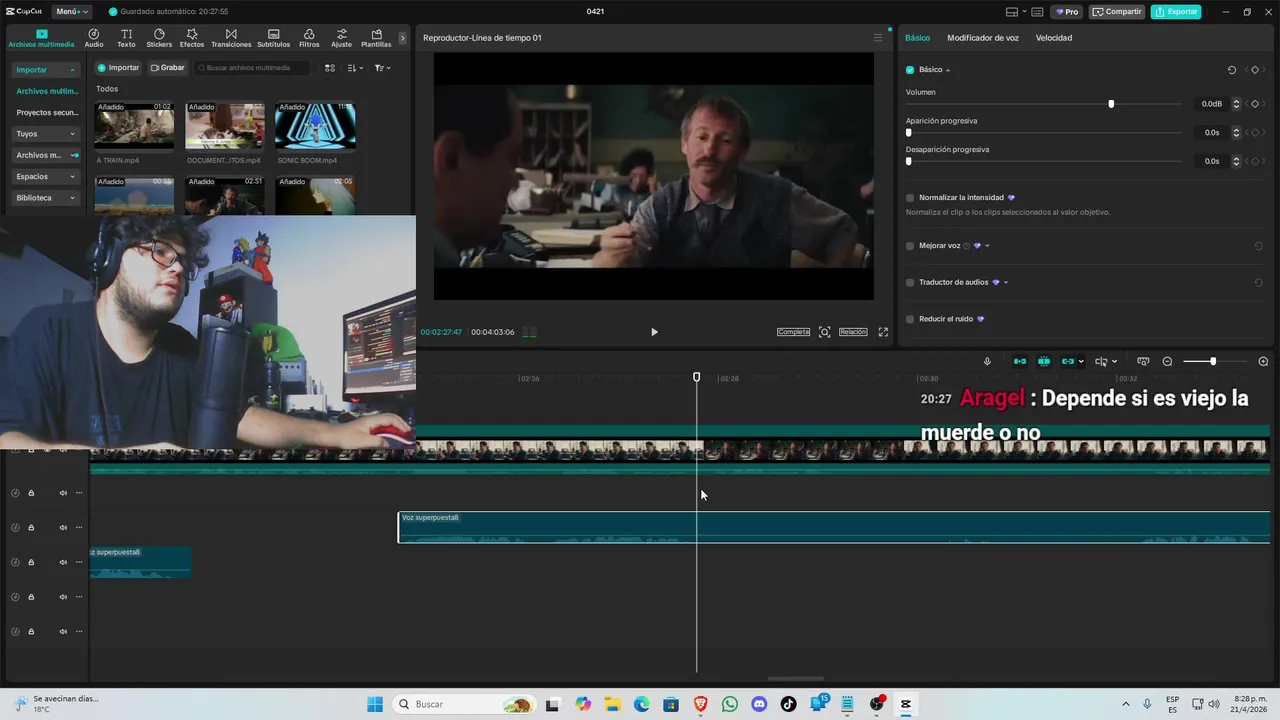Collapse the Importar sidebar section

(46, 70)
